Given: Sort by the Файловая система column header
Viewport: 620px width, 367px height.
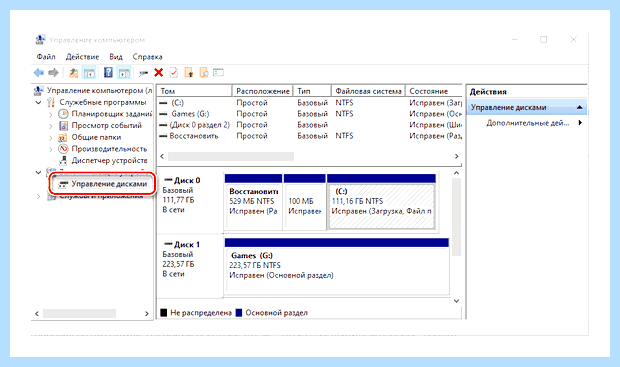Looking at the screenshot, I should pos(368,91).
